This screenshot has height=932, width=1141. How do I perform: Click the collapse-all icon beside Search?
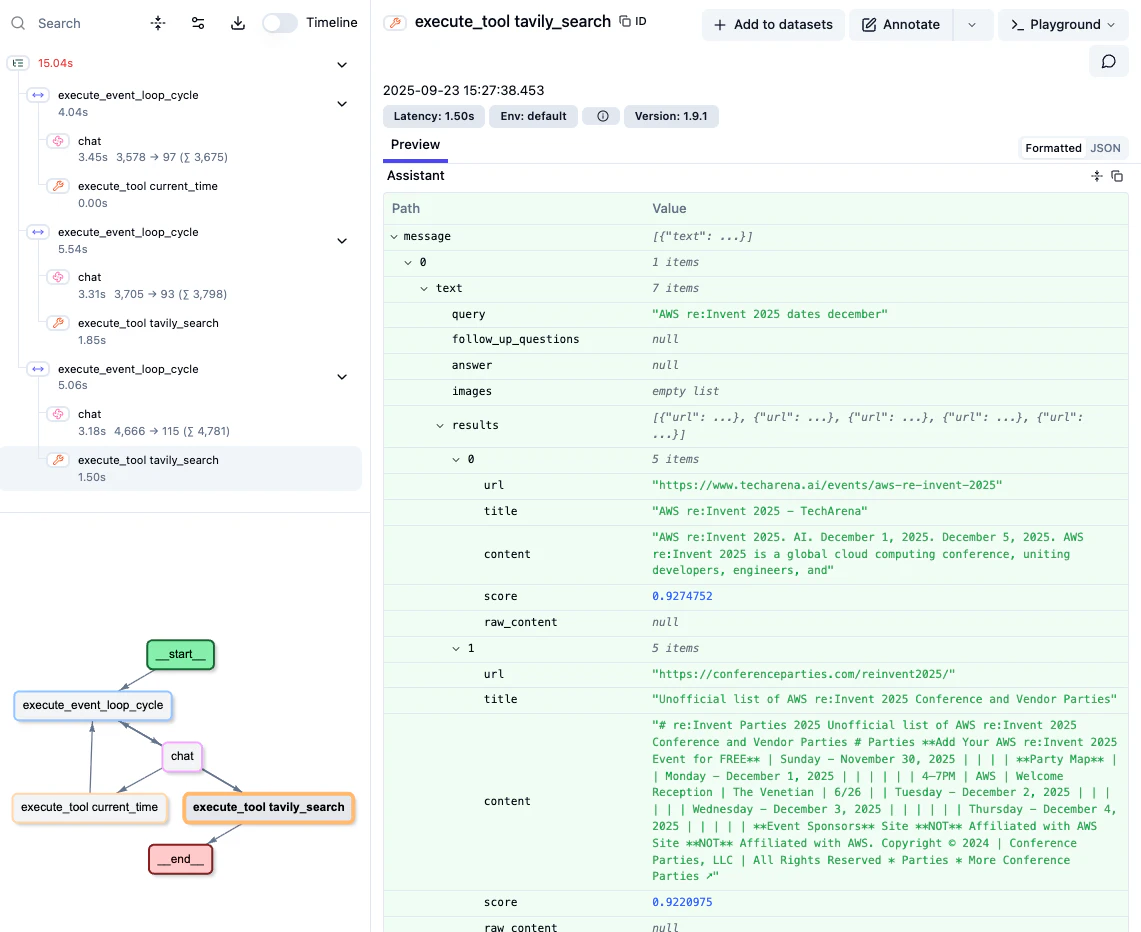(x=158, y=23)
